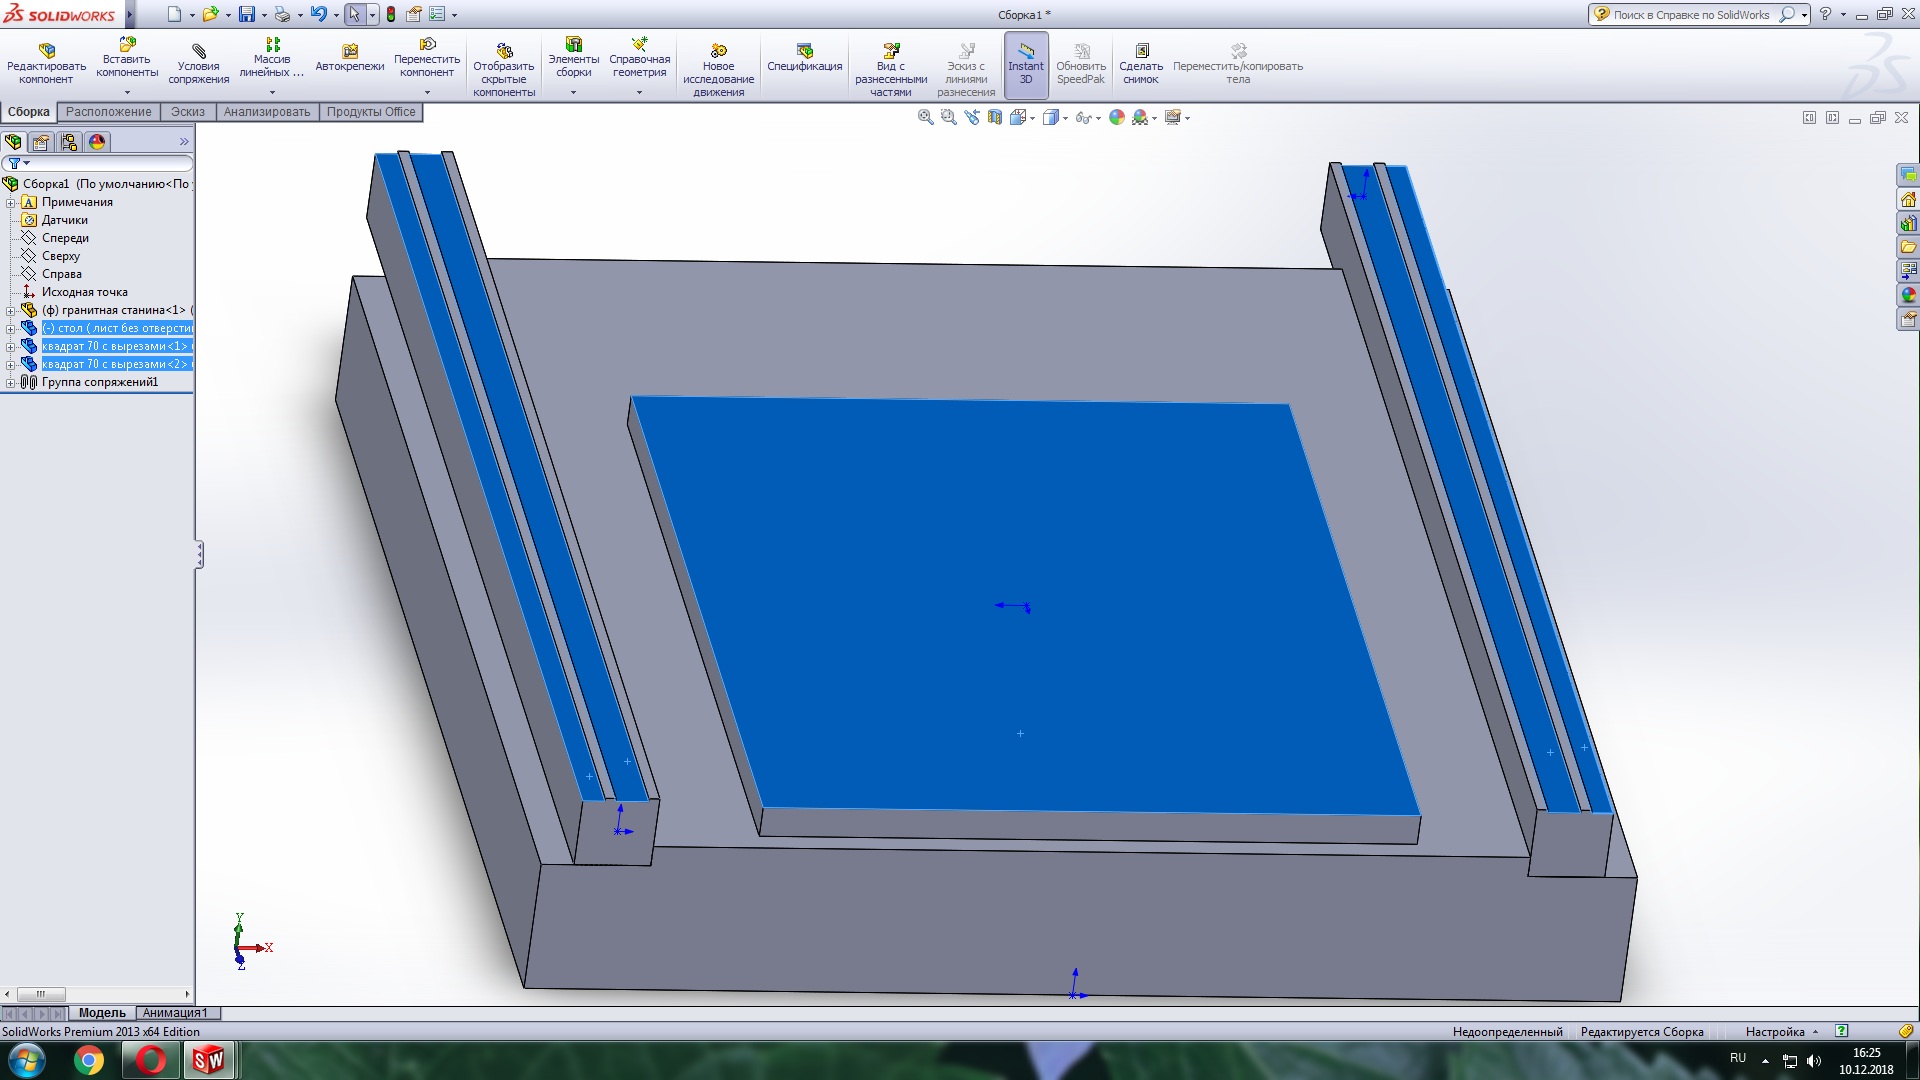
Task: Switch to the Эскиз tab
Action: click(x=187, y=112)
